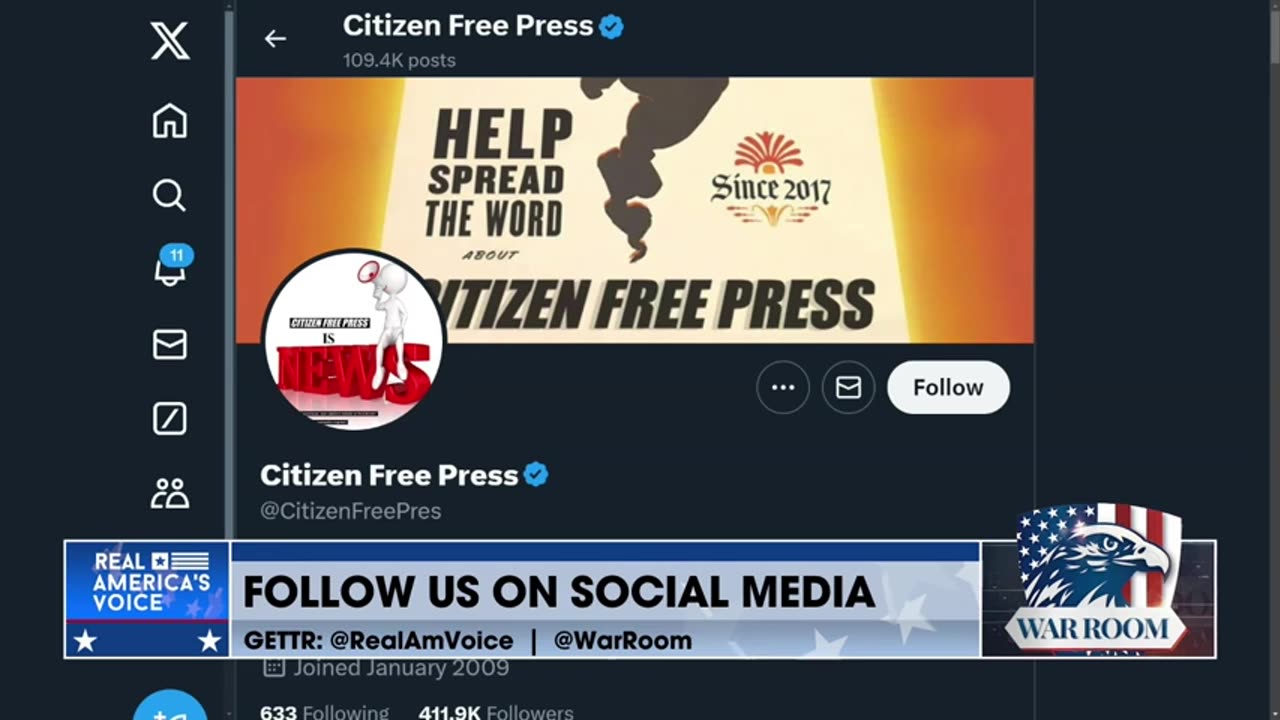The image size is (1280, 720).
Task: Click the verified badge in the header title
Action: 611,27
